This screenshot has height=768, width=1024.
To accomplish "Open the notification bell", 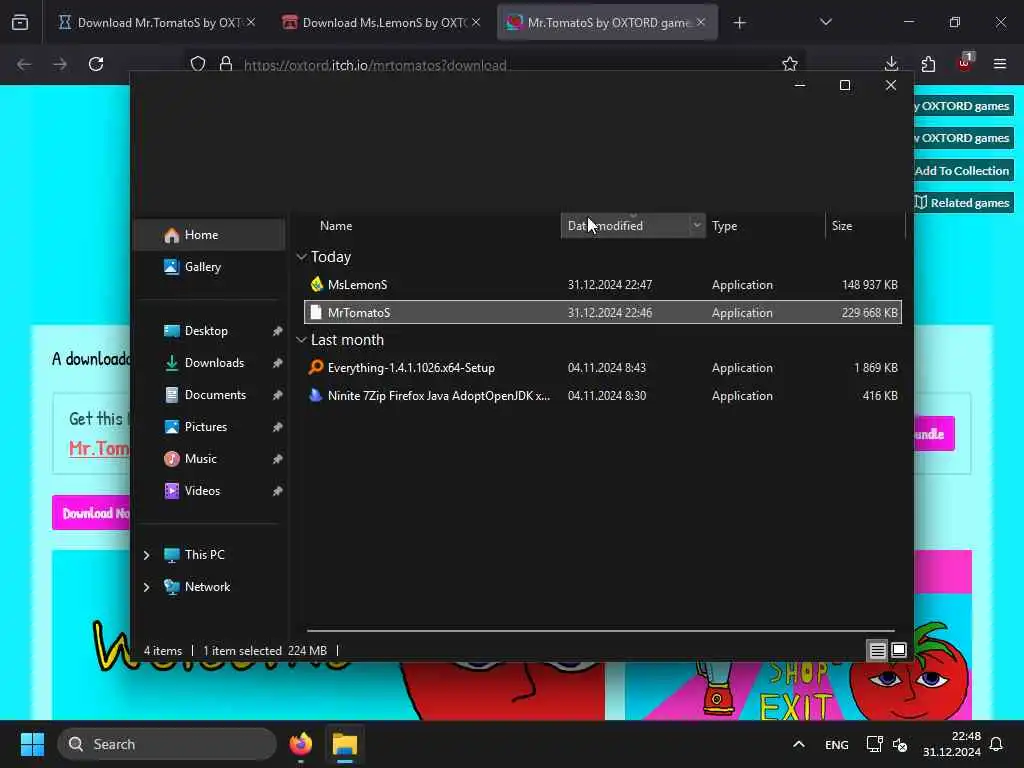I will [x=996, y=744].
